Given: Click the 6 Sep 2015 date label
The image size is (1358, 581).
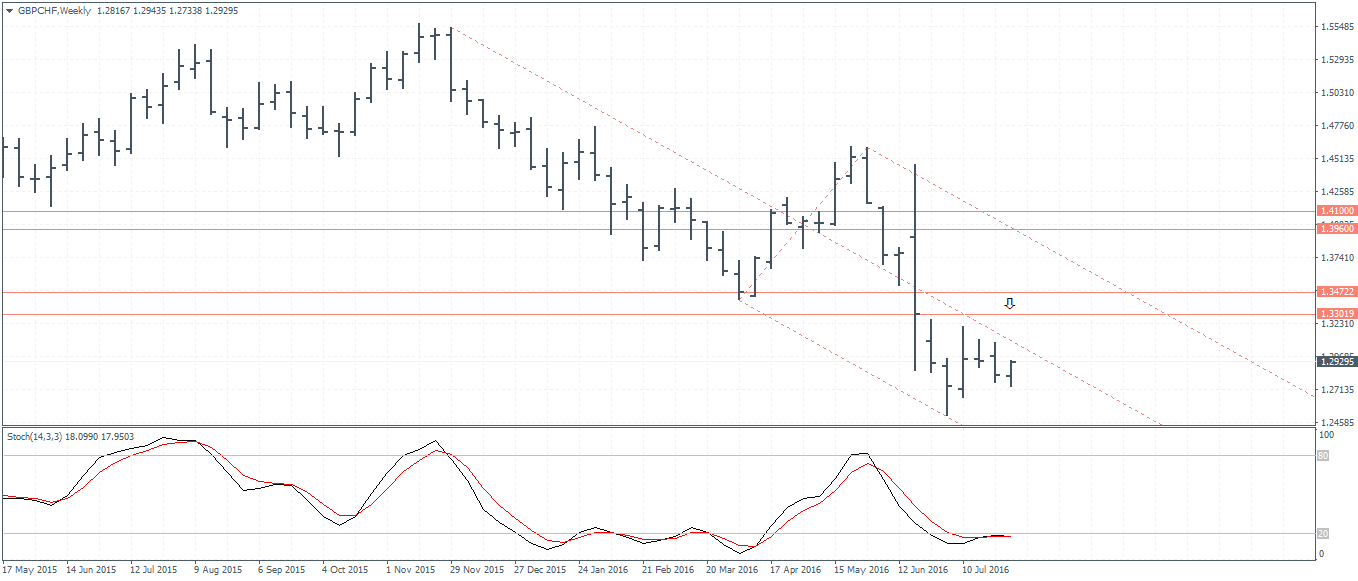Looking at the screenshot, I should click(284, 570).
